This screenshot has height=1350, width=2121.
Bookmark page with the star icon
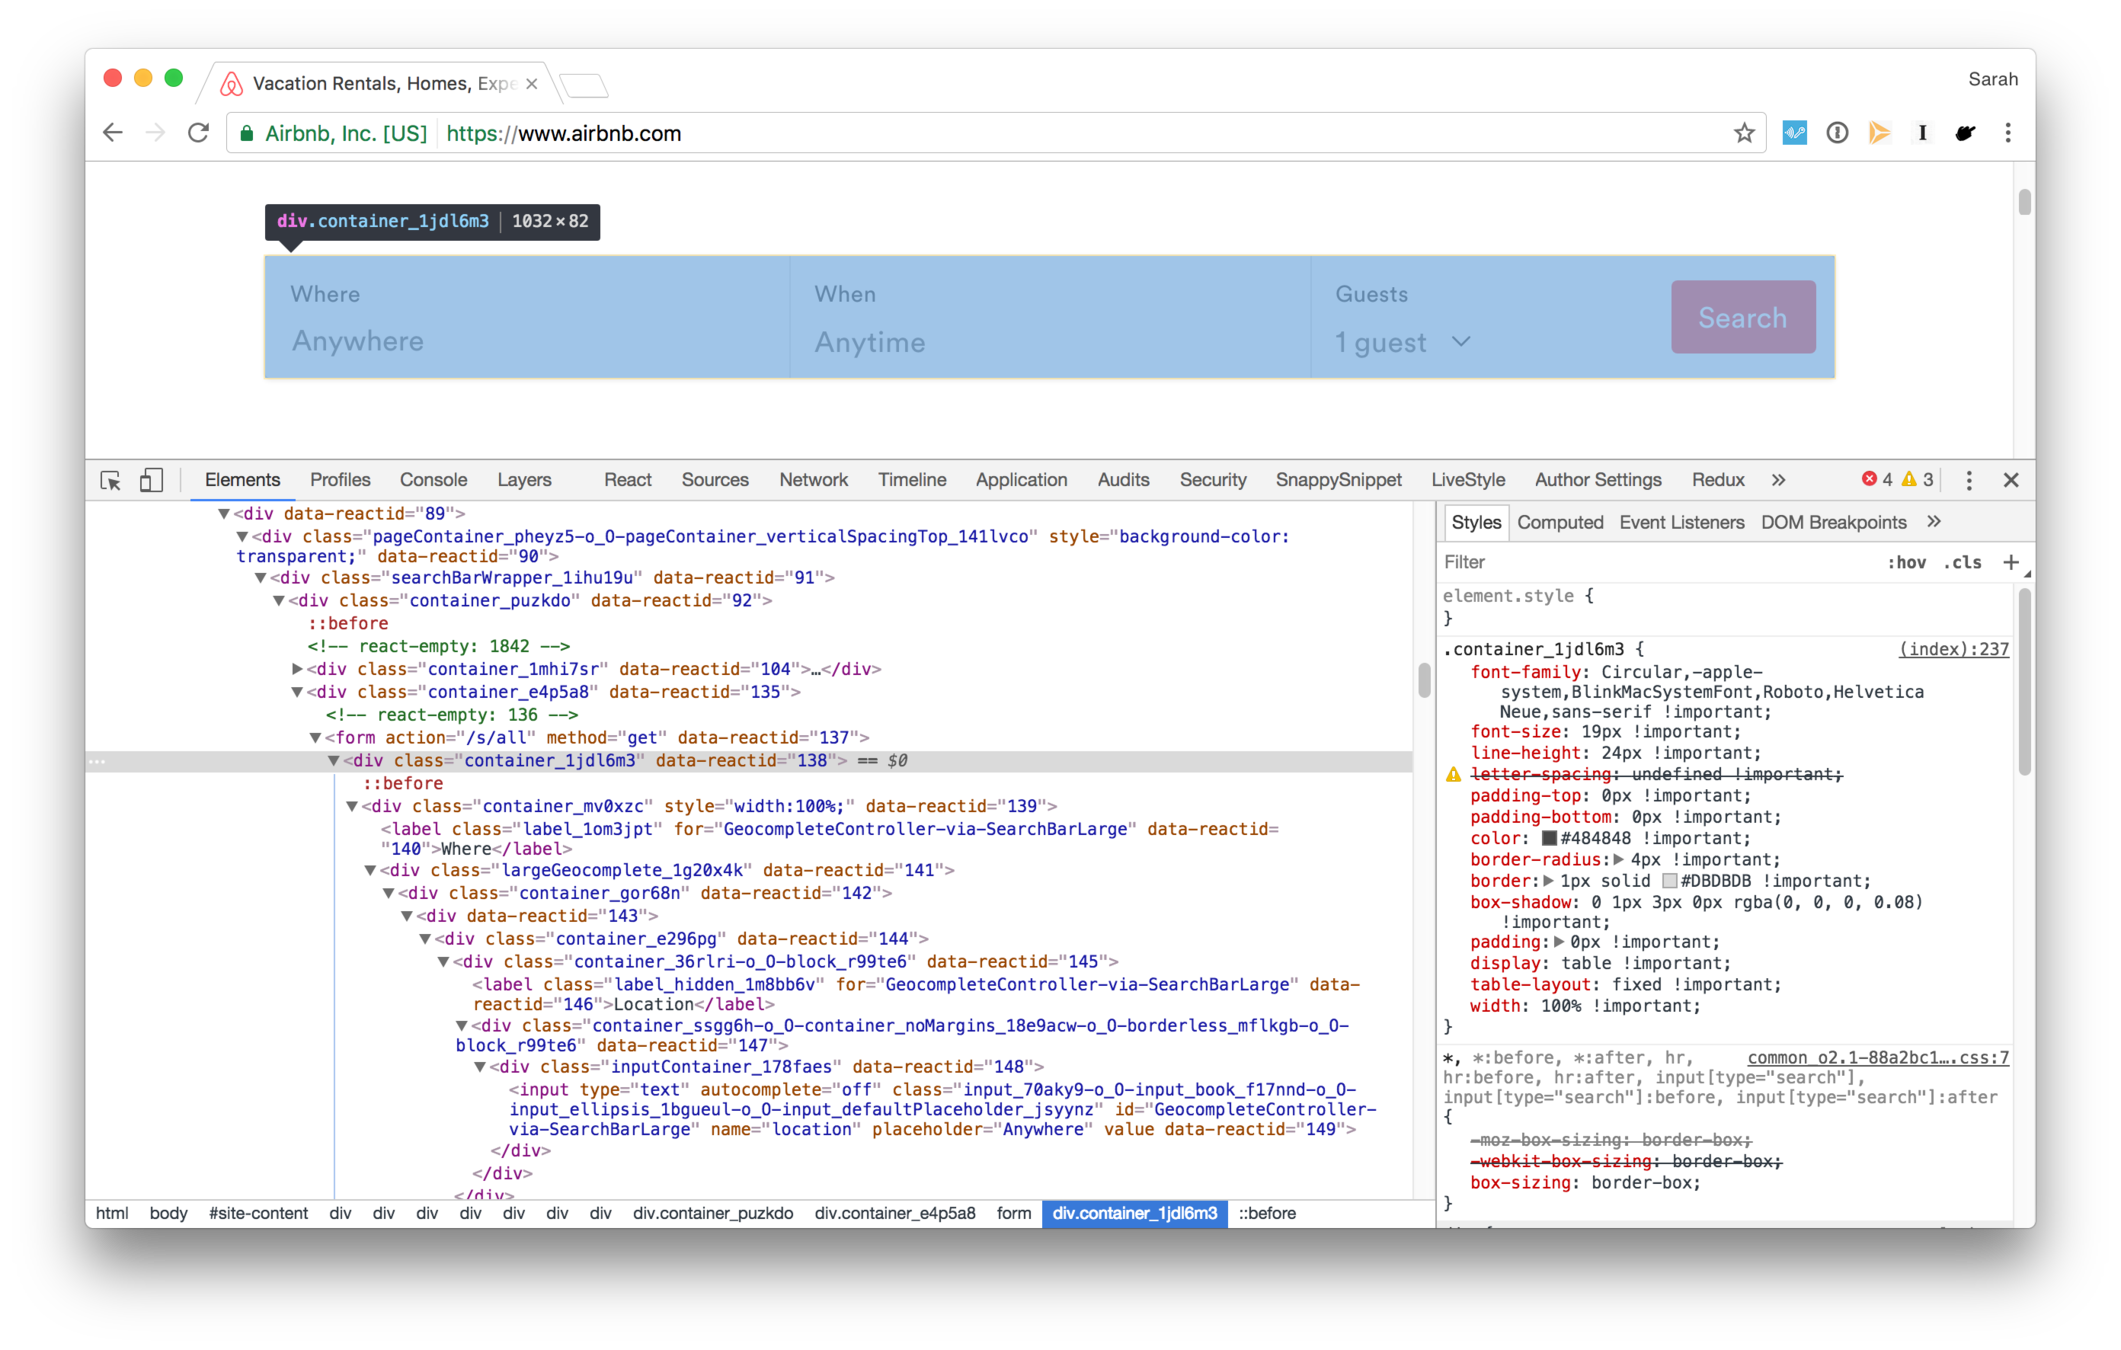(1744, 133)
